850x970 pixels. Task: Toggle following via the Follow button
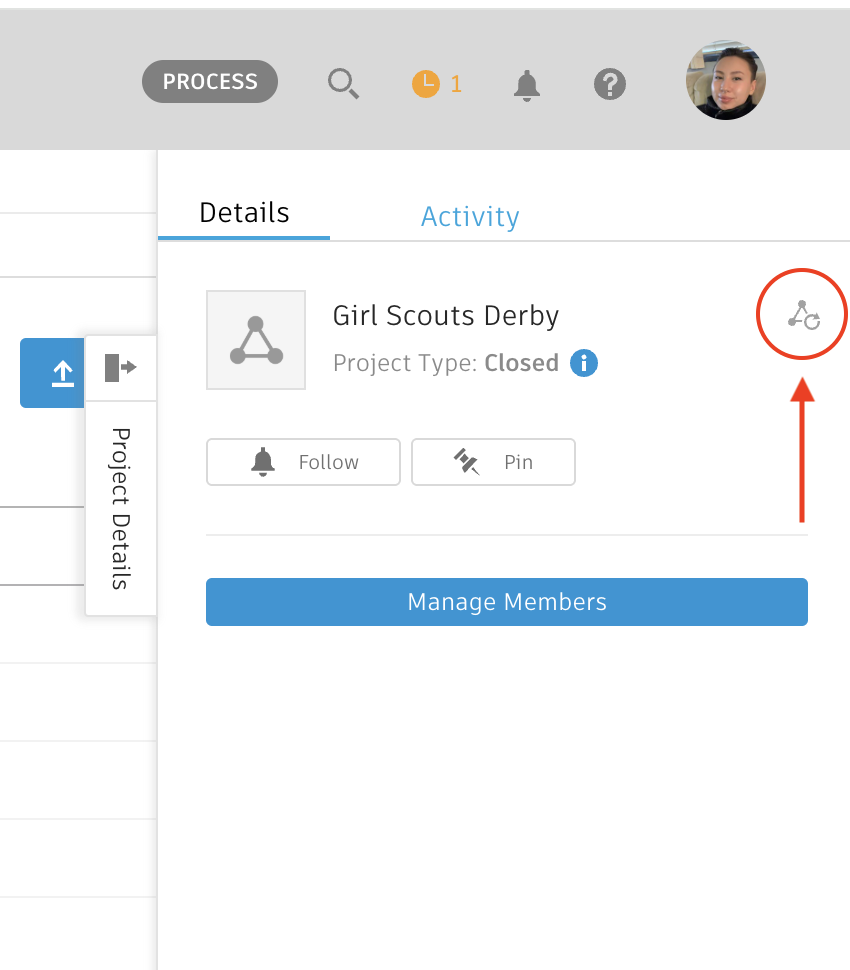click(x=302, y=462)
